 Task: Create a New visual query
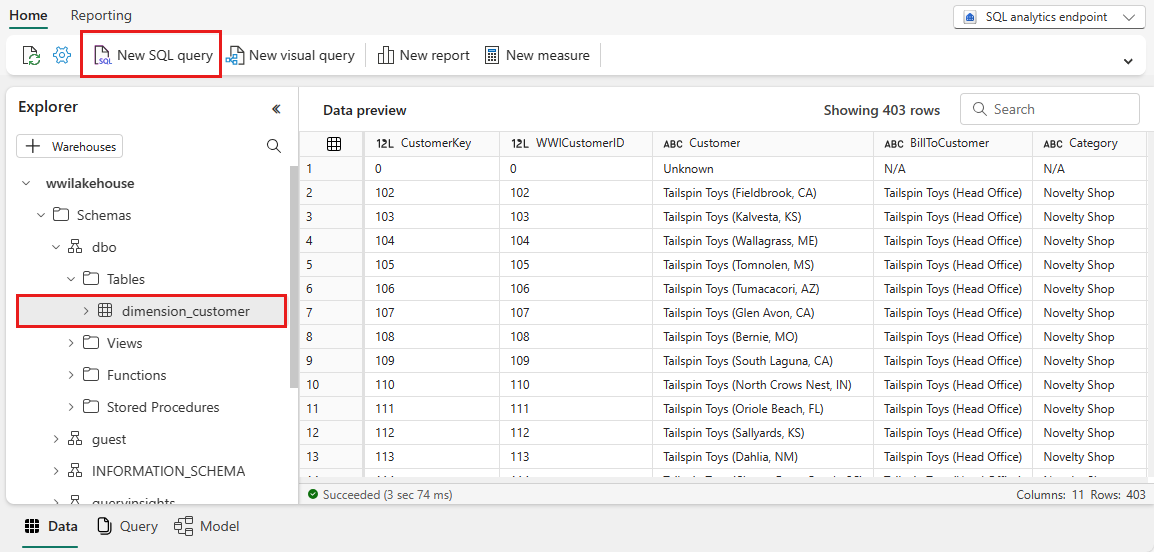[291, 56]
